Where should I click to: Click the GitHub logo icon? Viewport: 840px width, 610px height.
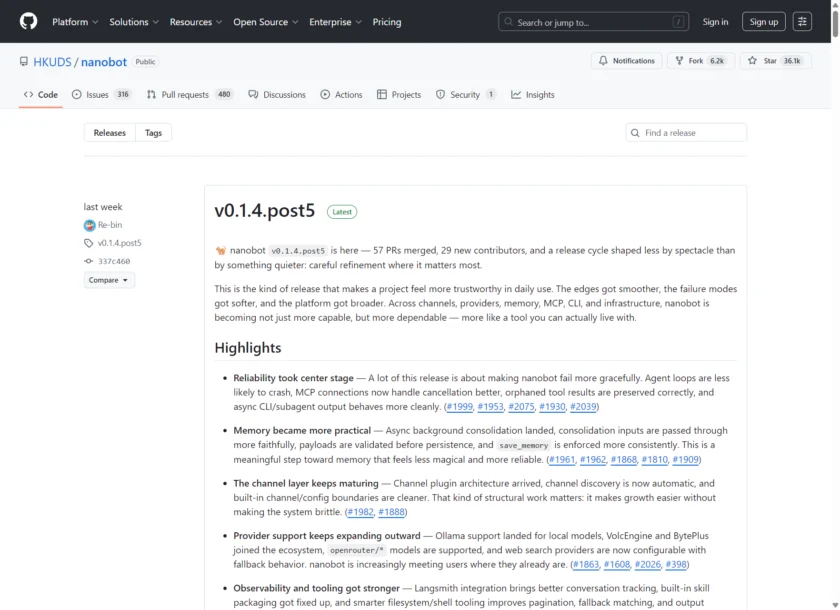pos(28,21)
